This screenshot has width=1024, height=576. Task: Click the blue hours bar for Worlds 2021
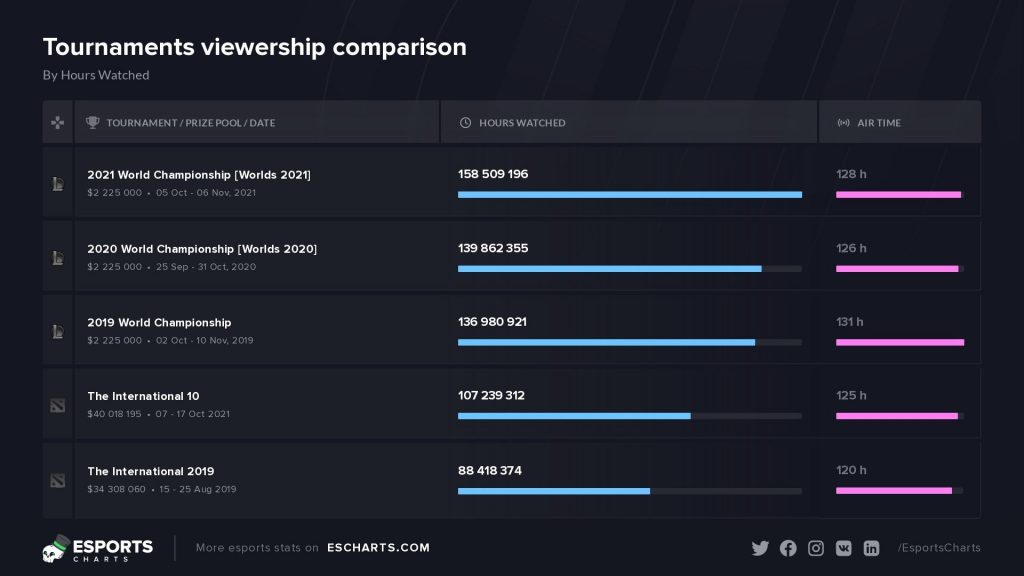click(630, 195)
